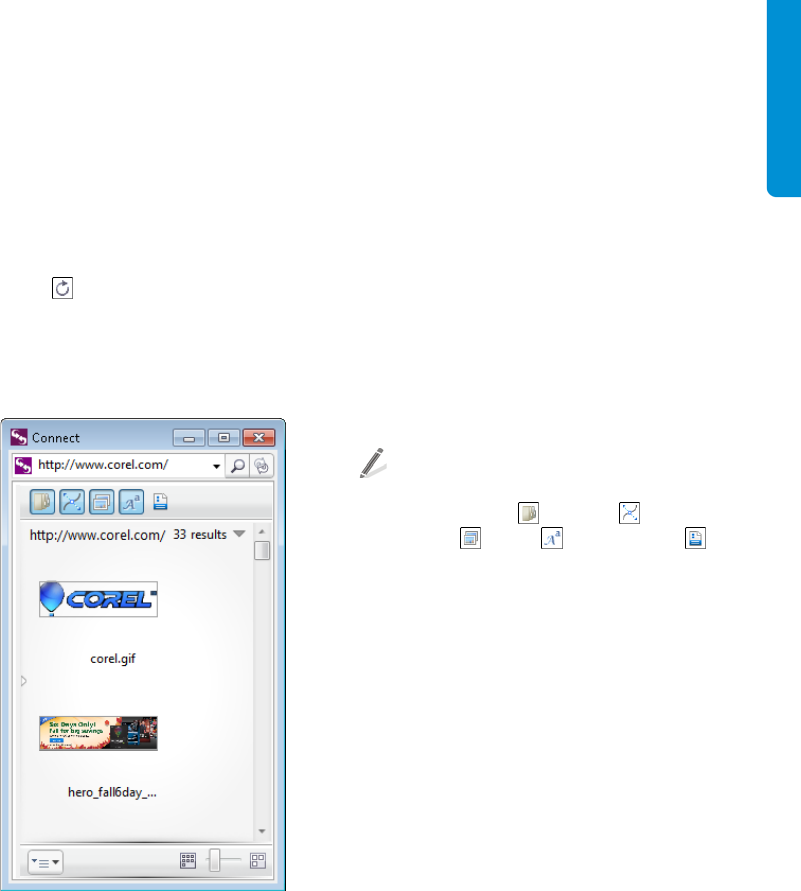Open the address bar dropdown arrow
801x891 pixels.
click(x=216, y=466)
